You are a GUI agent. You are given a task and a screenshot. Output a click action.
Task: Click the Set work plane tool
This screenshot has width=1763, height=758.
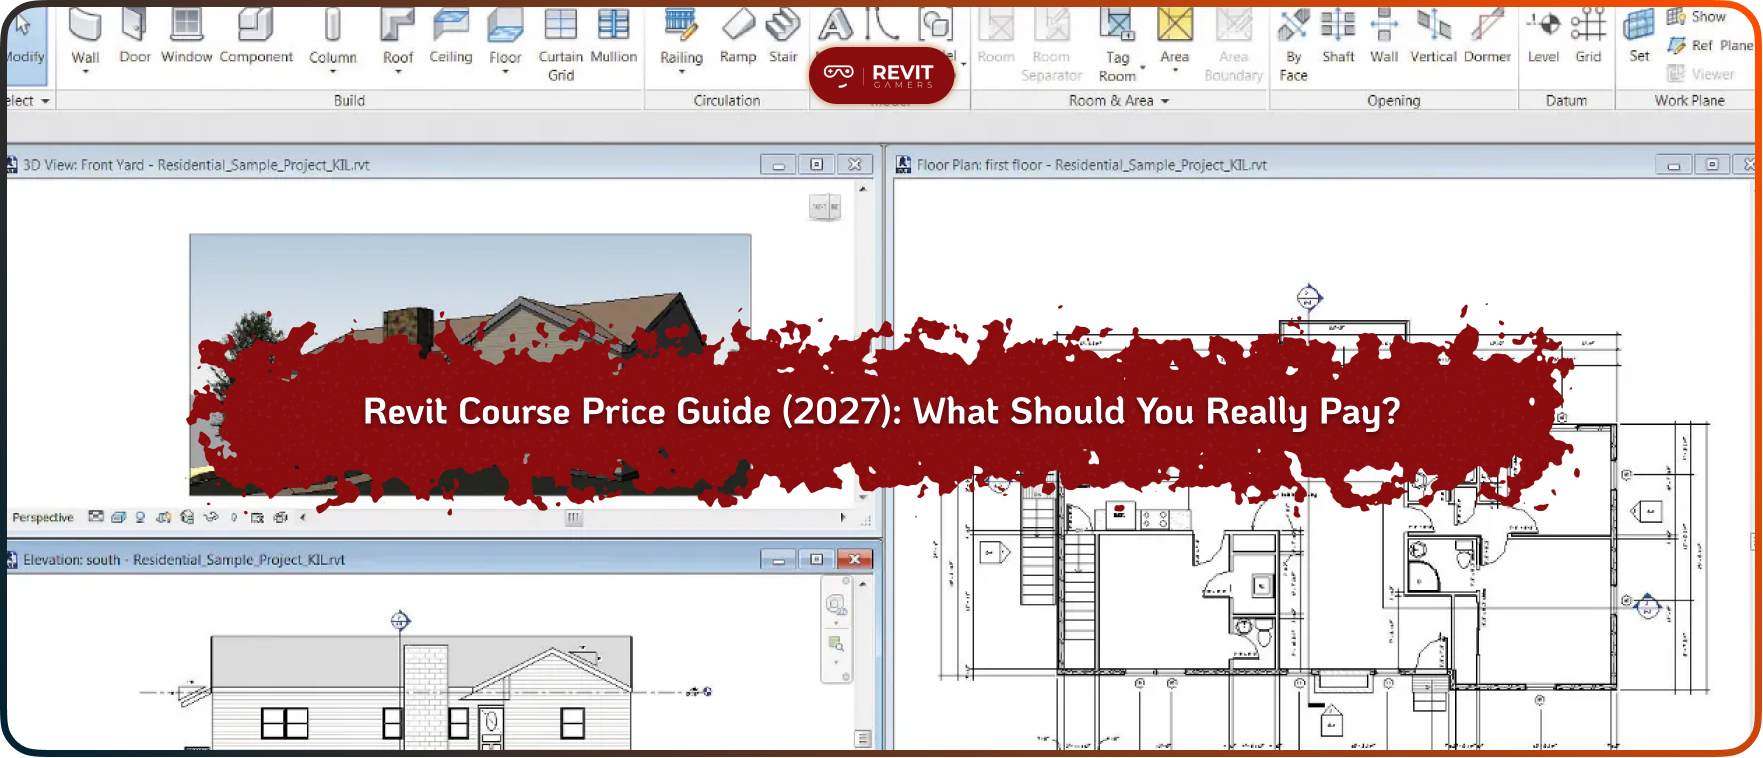pyautogui.click(x=1639, y=36)
